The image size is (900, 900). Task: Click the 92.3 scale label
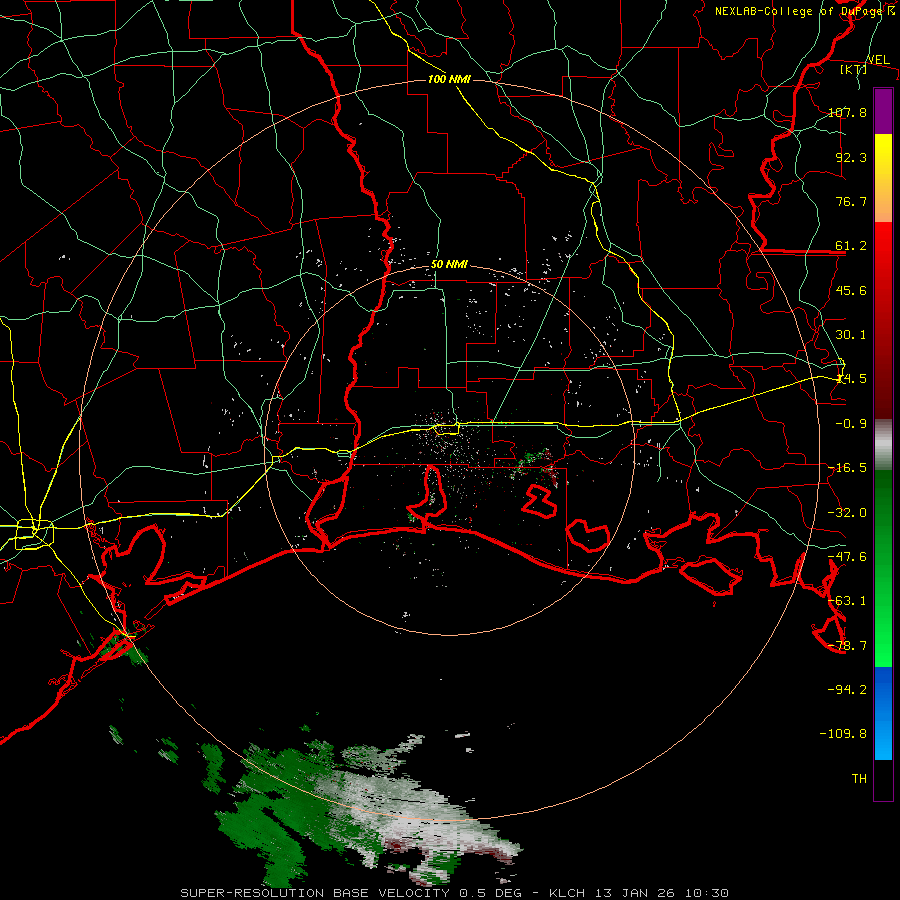(851, 157)
